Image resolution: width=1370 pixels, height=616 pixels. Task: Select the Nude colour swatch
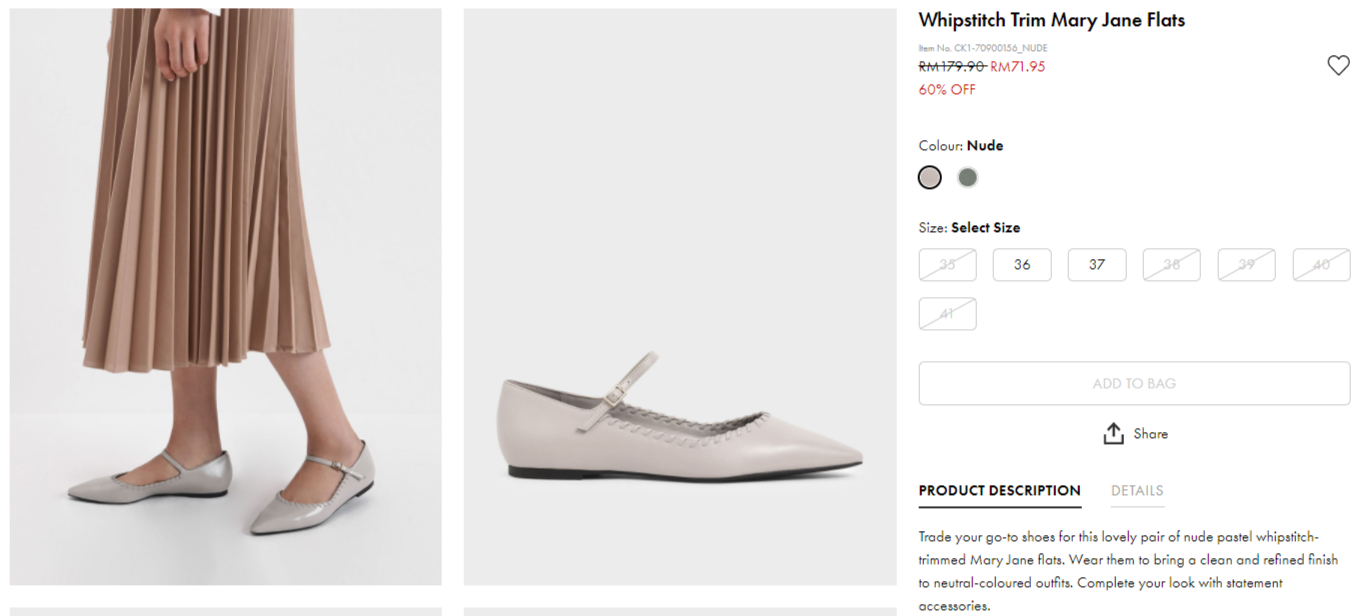[930, 178]
